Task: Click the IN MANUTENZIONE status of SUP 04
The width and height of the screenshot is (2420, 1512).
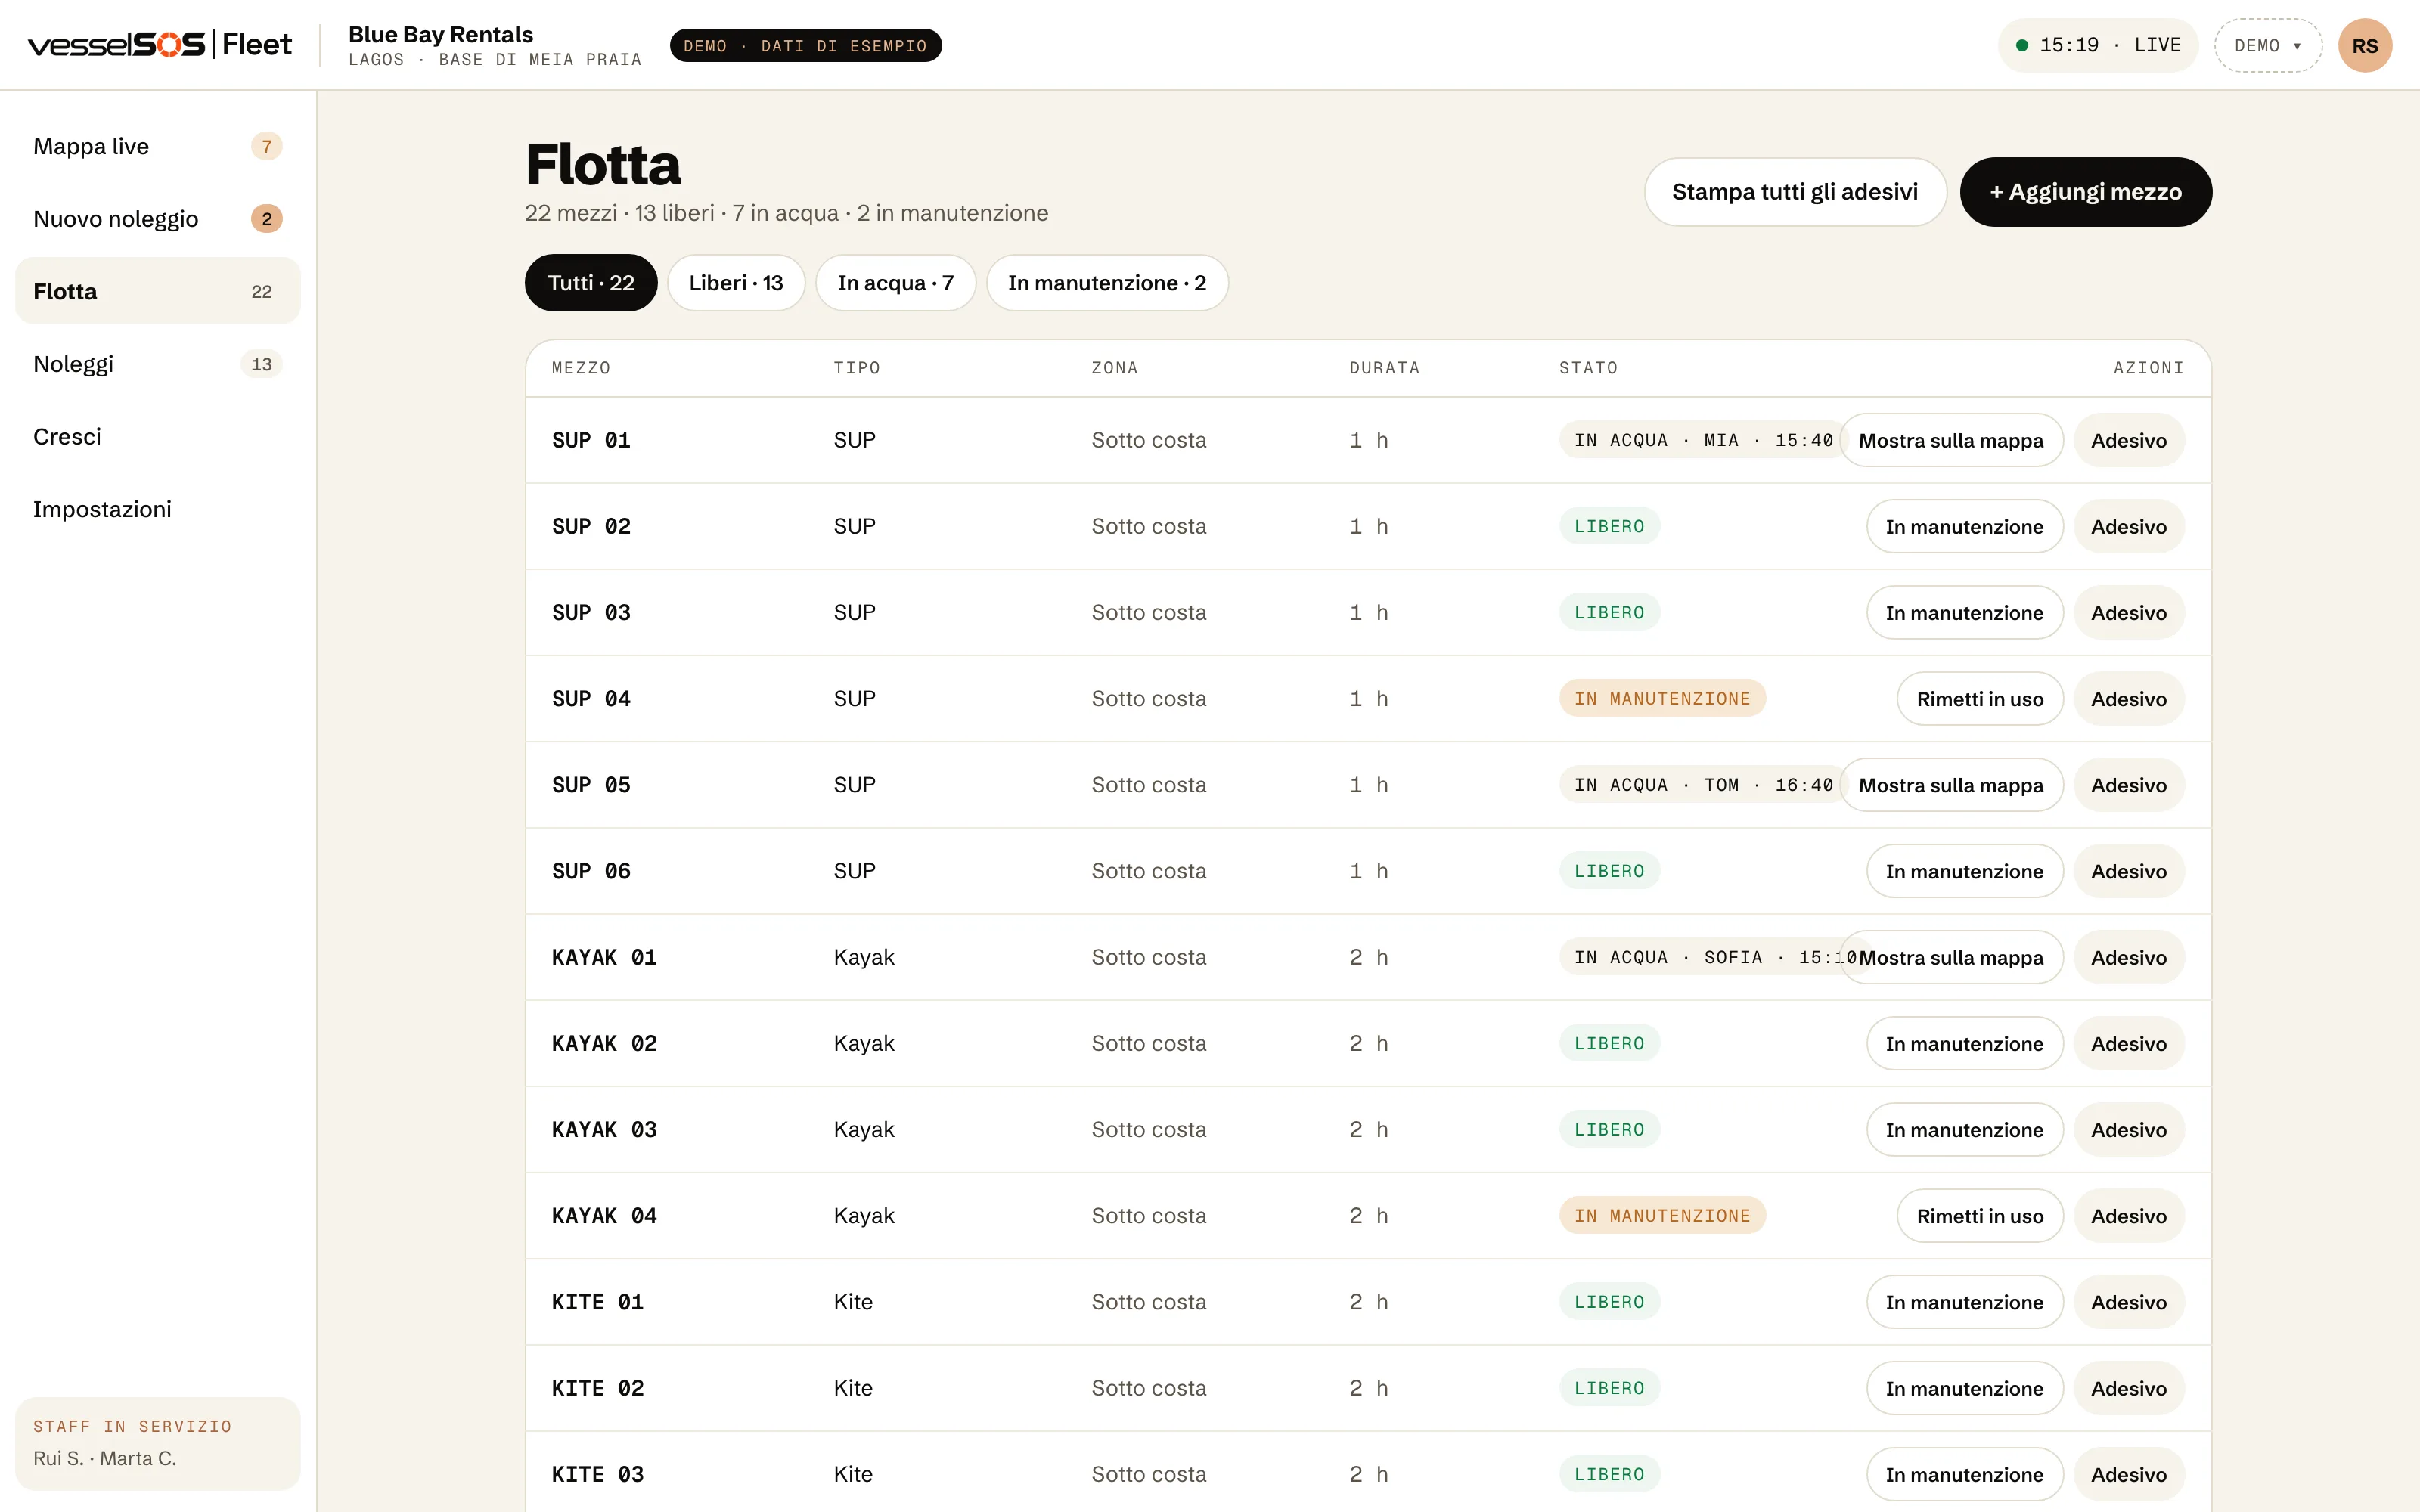Action: 1662,699
